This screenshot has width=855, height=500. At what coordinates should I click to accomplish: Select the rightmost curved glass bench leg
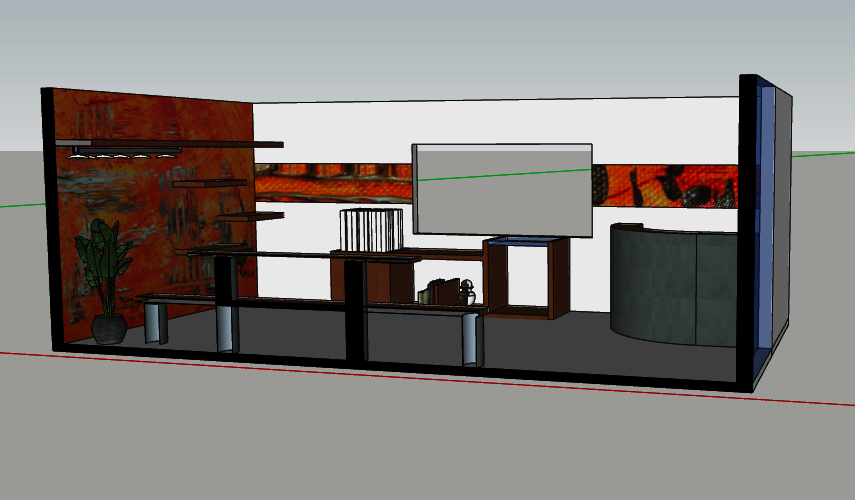471,340
